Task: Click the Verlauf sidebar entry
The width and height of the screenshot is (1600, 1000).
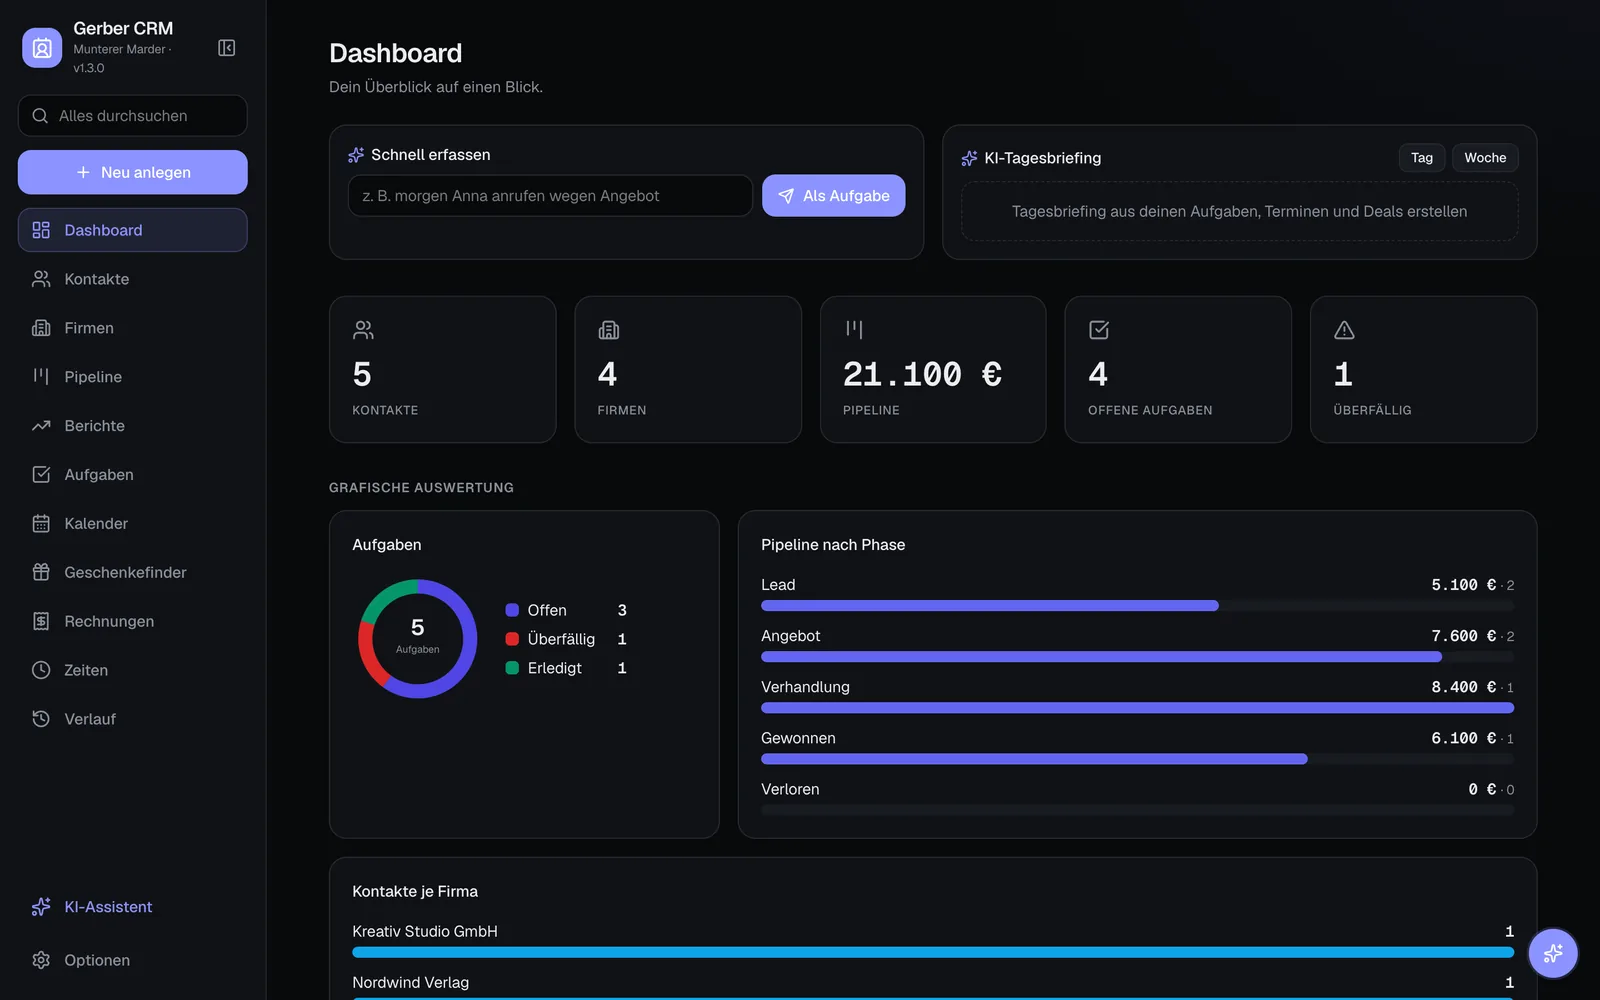Action: [x=133, y=719]
